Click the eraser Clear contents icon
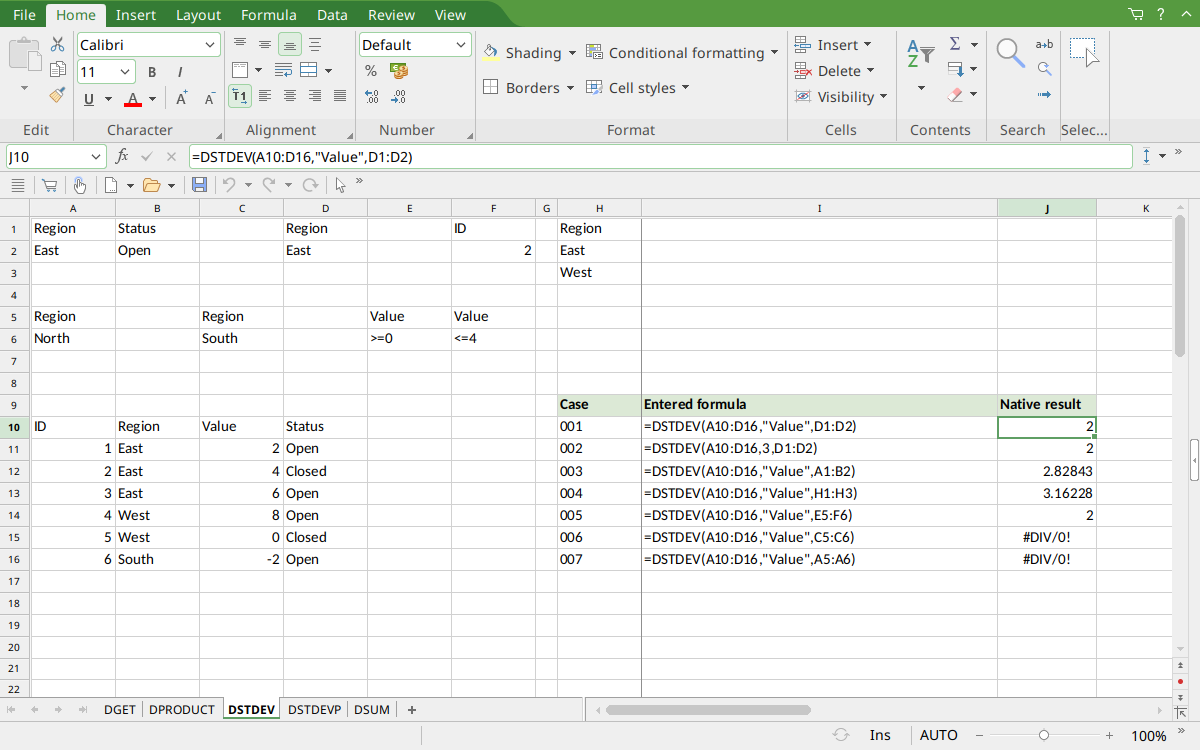Viewport: 1200px width, 750px height. (x=955, y=96)
